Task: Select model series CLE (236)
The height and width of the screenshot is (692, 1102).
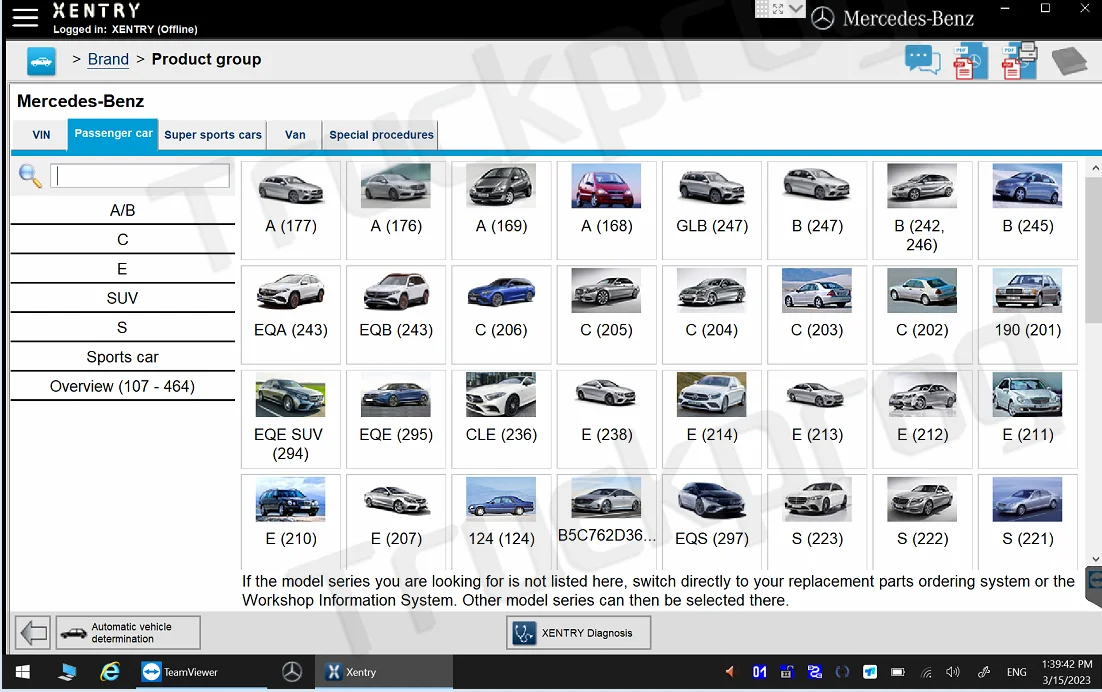Action: (501, 419)
